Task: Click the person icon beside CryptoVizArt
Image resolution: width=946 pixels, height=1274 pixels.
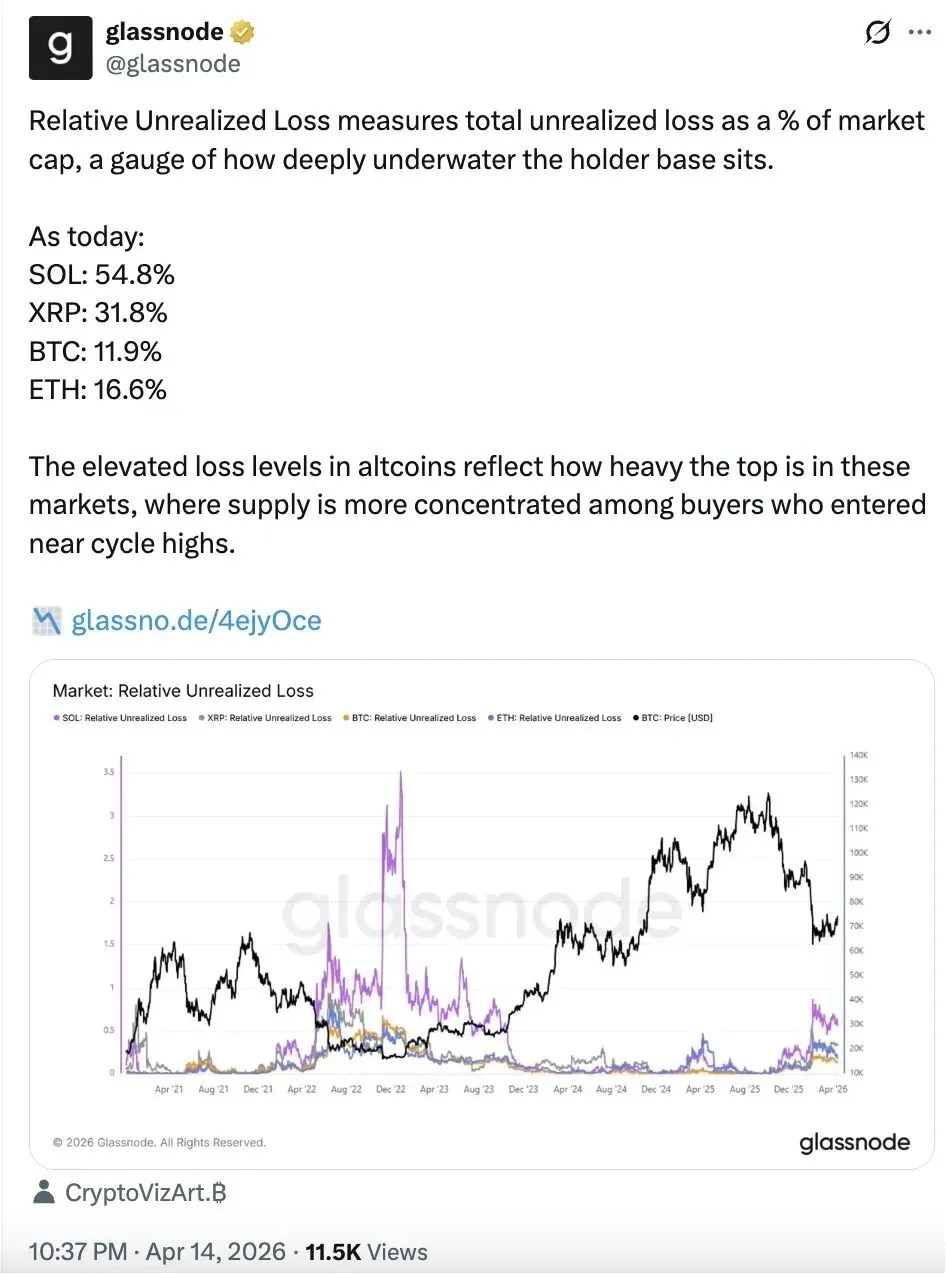Action: (44, 1192)
